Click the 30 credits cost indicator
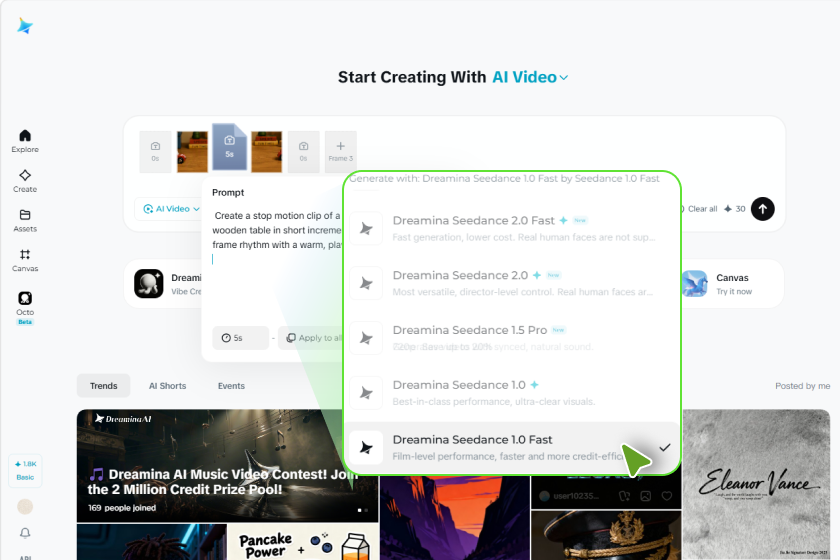 tap(734, 209)
